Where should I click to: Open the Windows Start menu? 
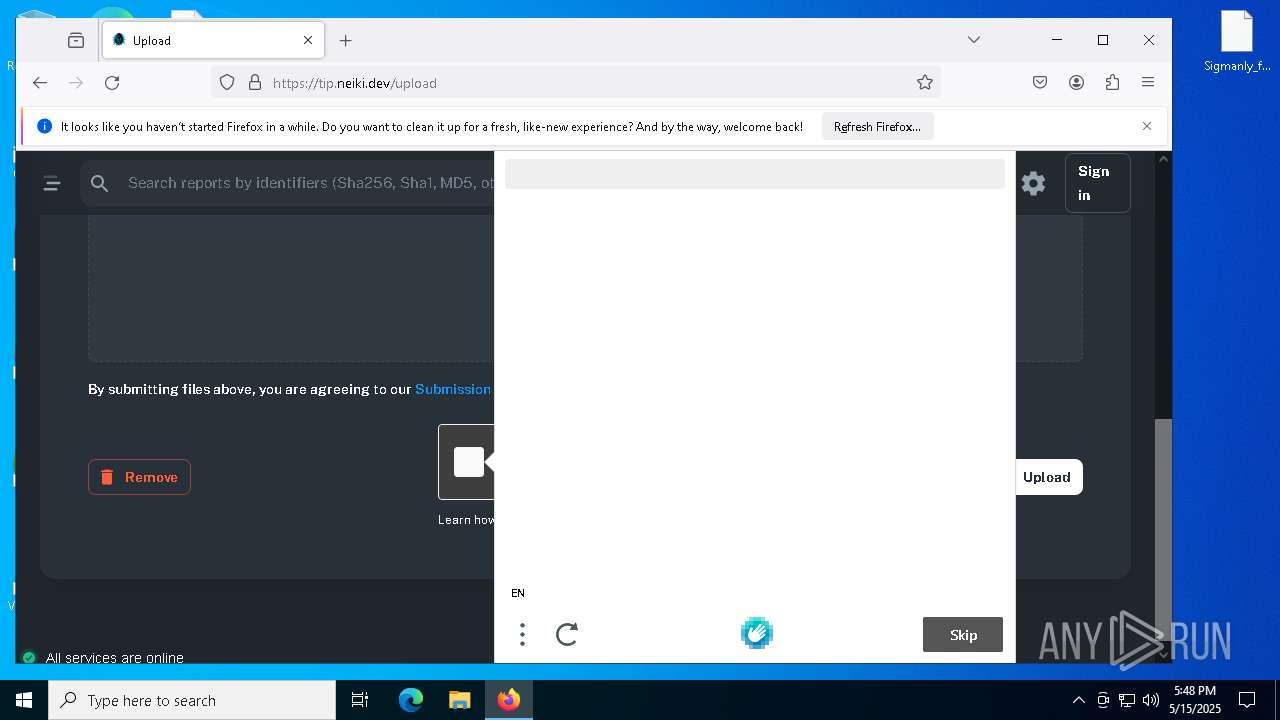(x=24, y=700)
